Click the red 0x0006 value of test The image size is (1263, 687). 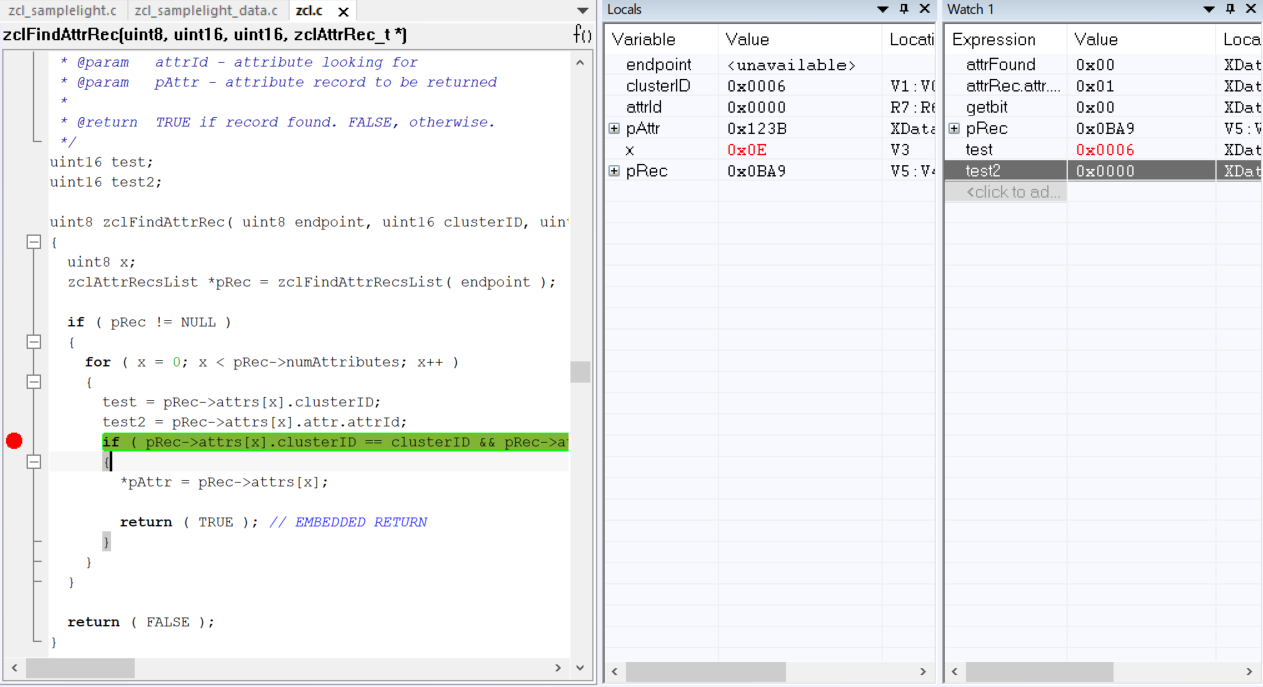pos(1105,150)
